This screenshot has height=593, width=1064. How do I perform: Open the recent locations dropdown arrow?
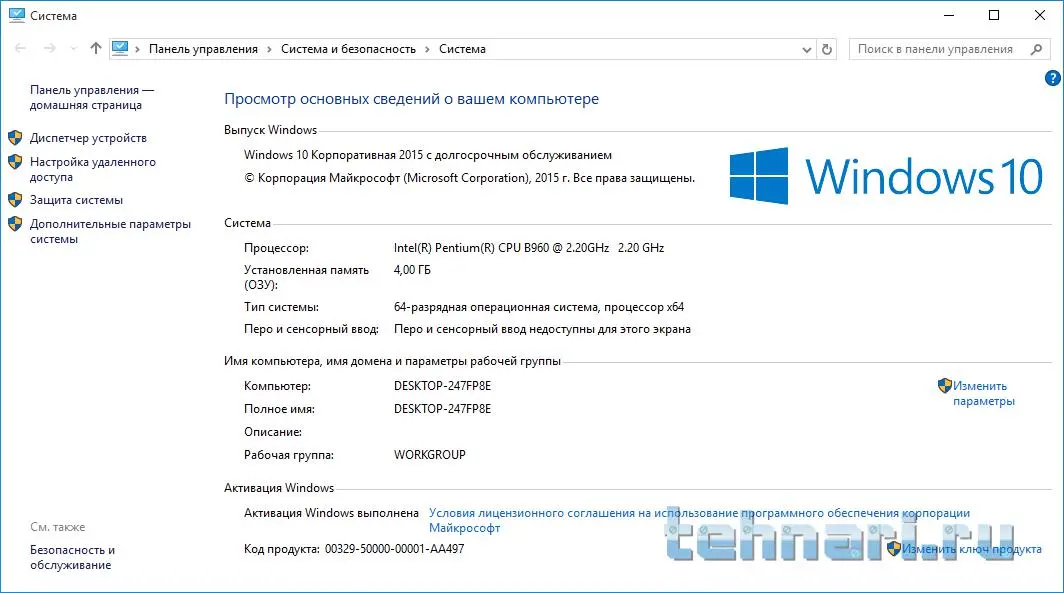(x=73, y=49)
